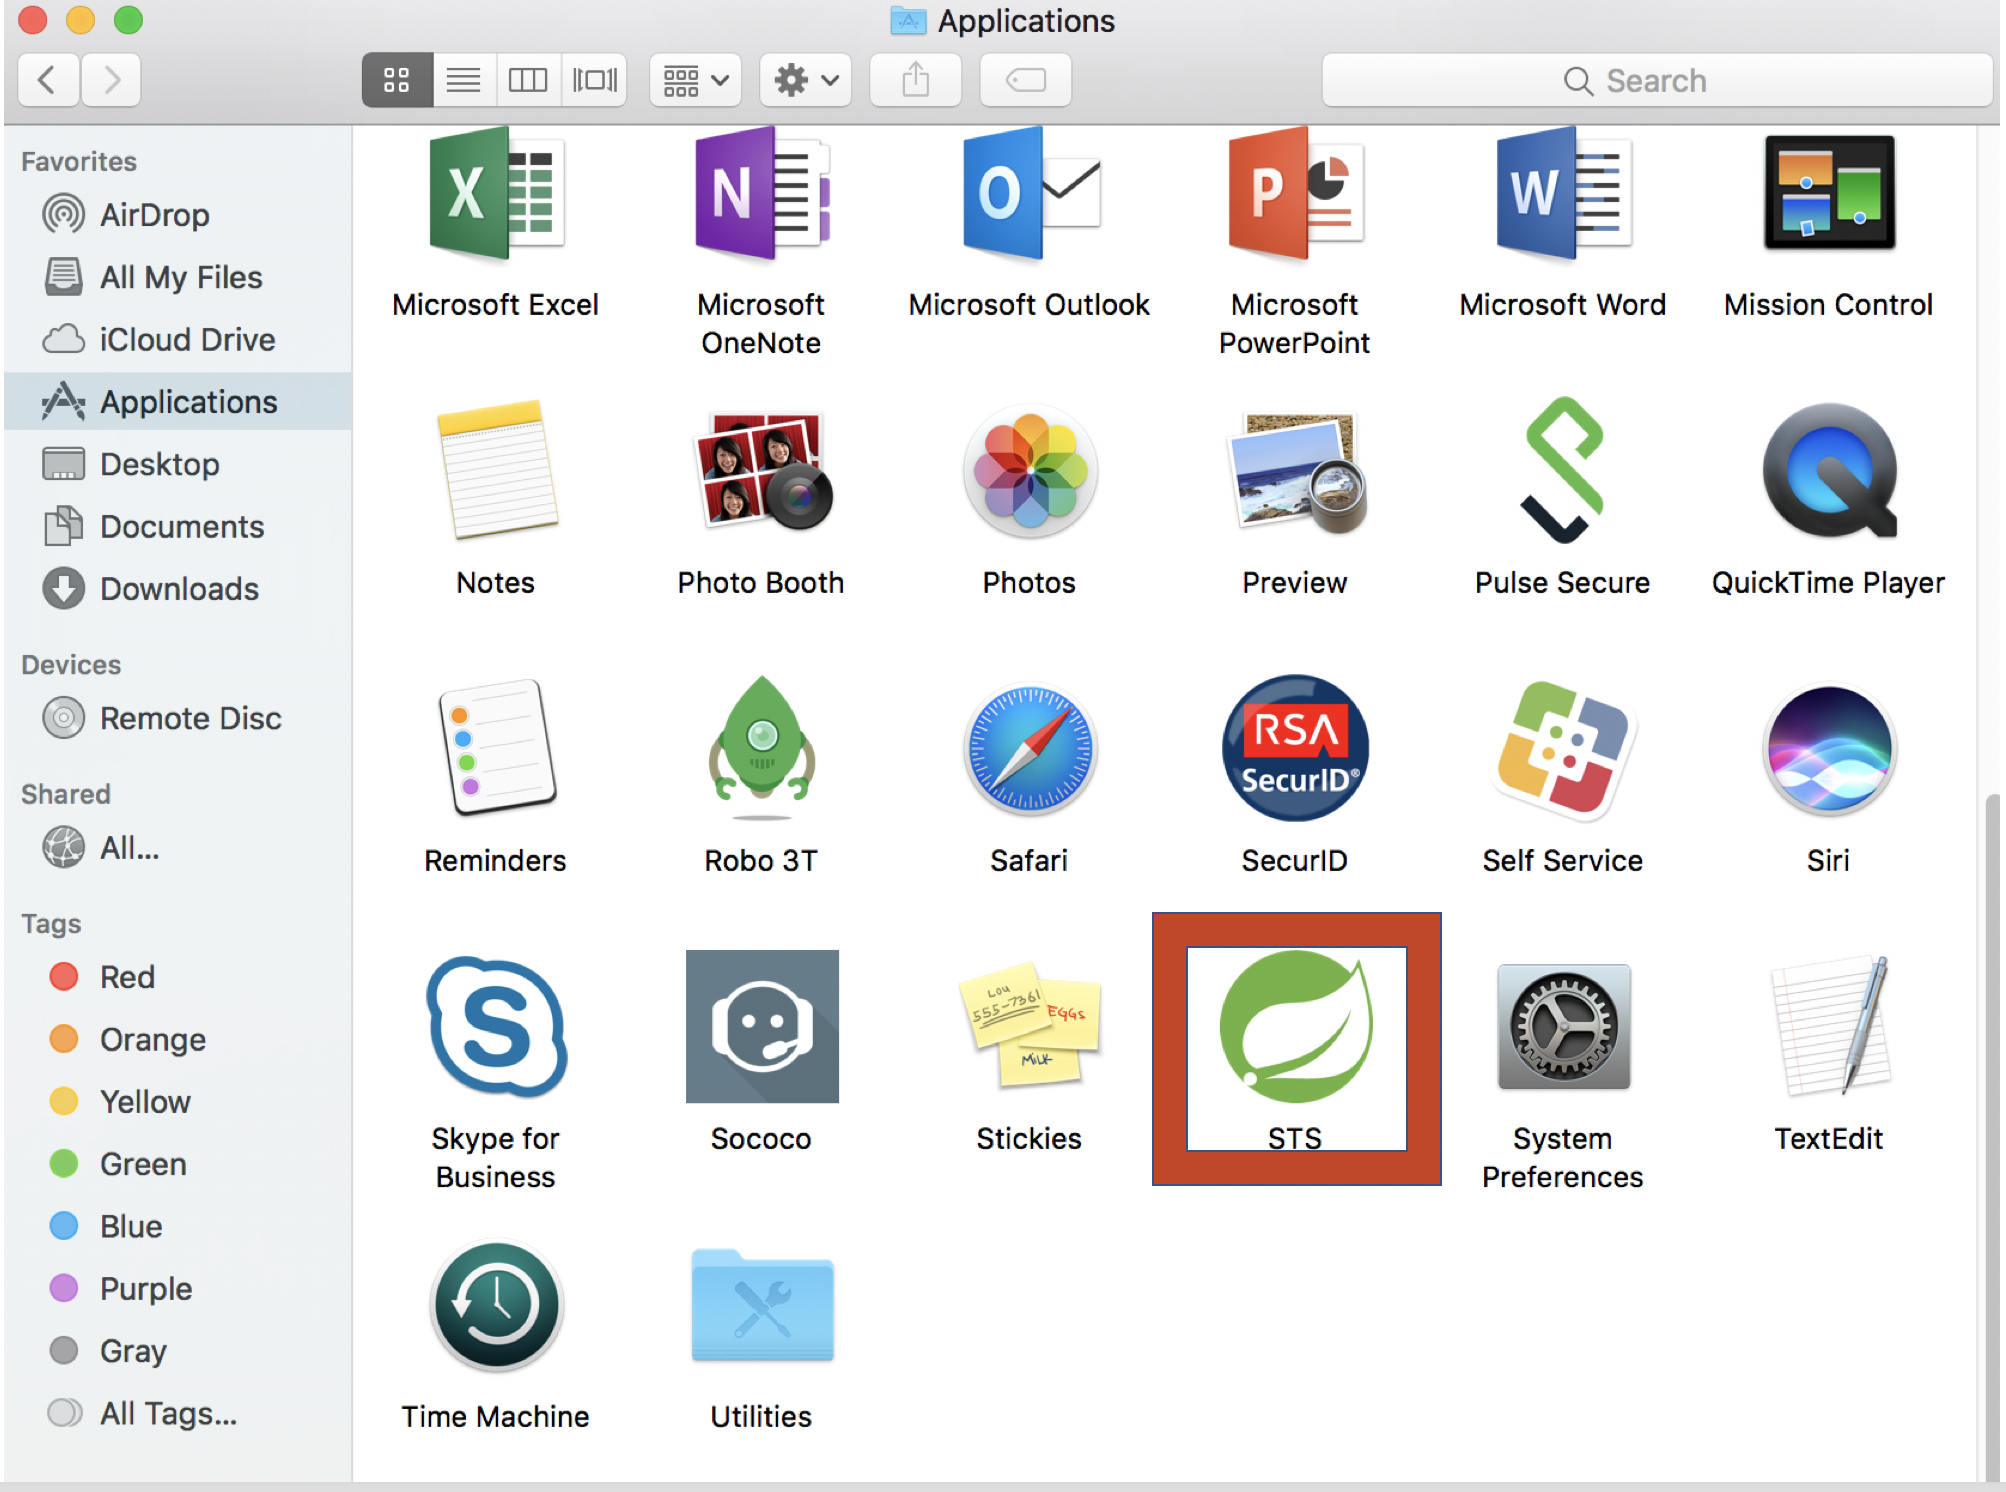Switch to Cover Flow view
Image resolution: width=2006 pixels, height=1492 pixels.
click(595, 80)
